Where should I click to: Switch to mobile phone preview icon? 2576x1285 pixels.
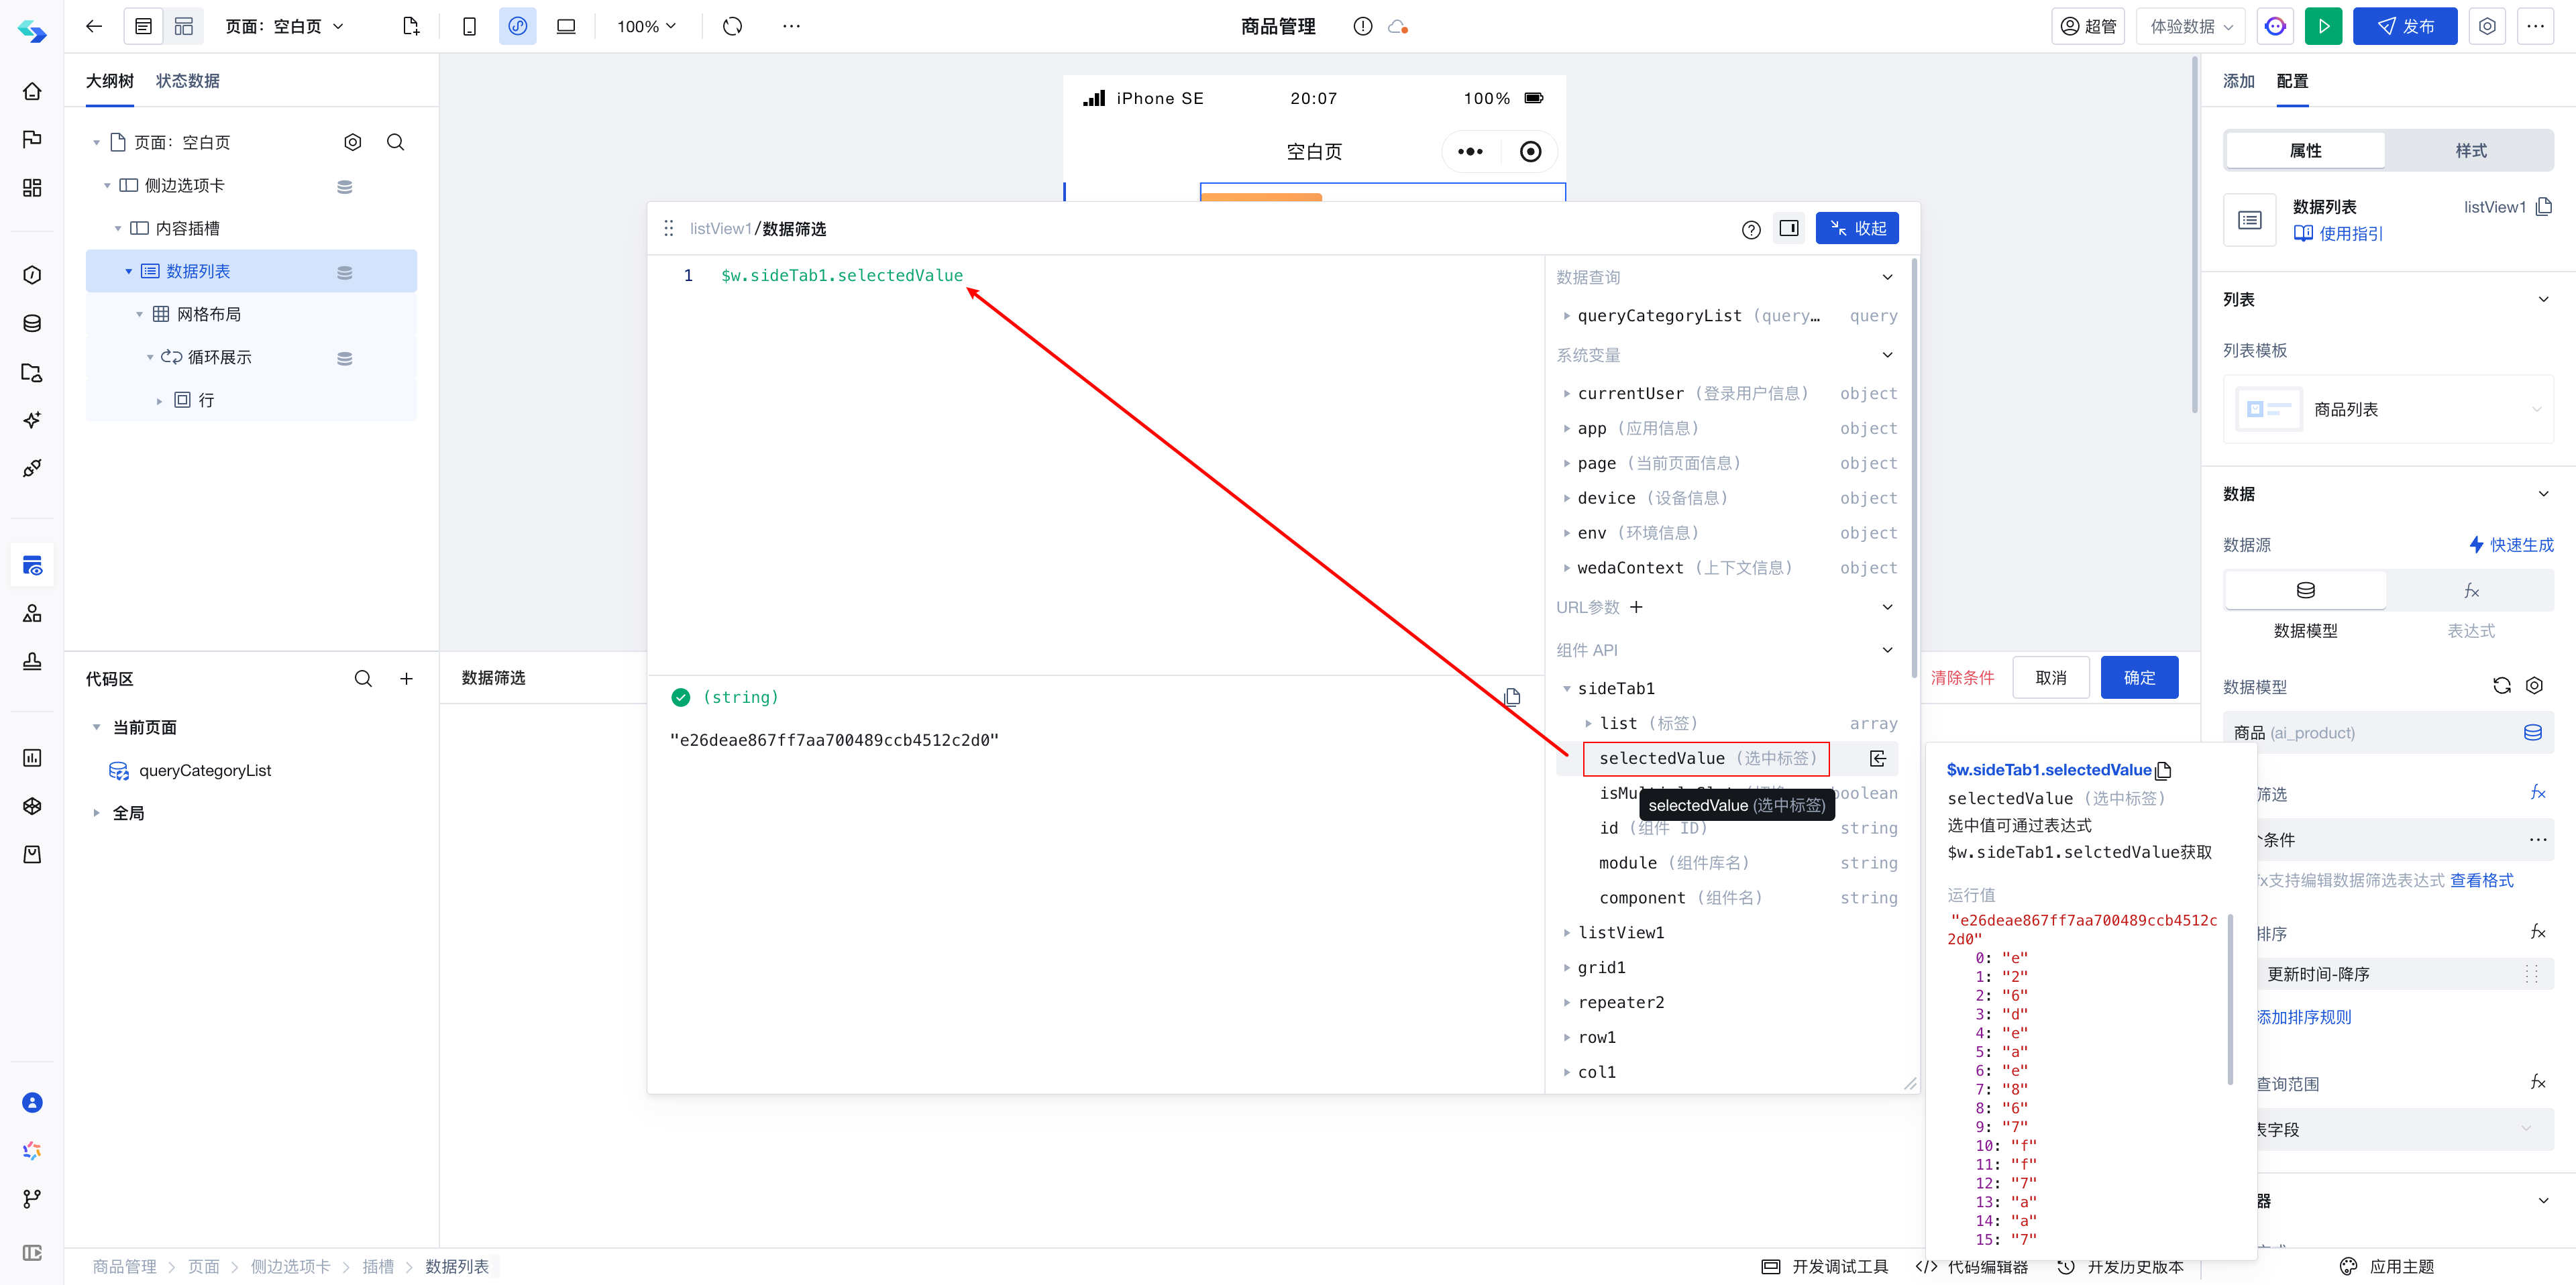tap(469, 27)
